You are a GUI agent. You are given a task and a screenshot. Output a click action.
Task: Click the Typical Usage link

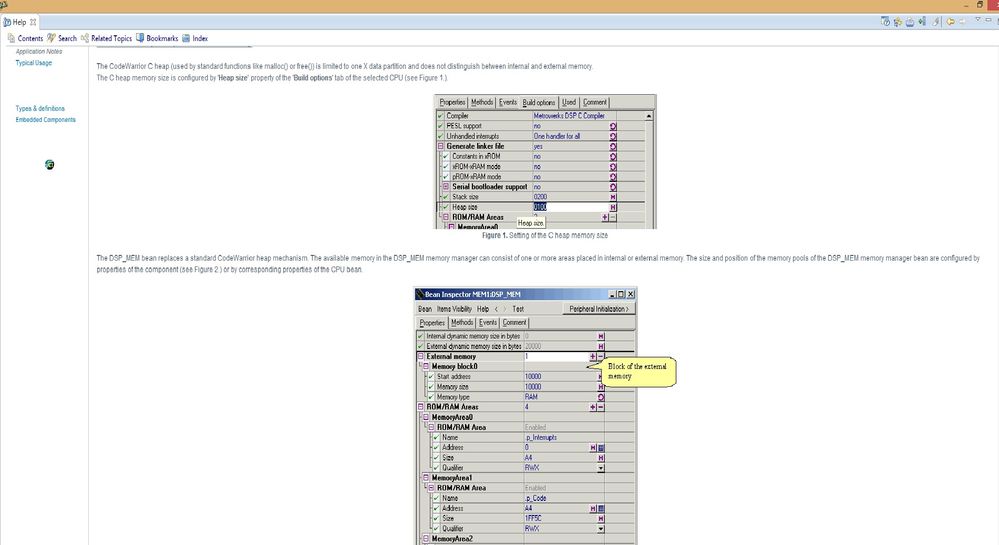point(34,63)
